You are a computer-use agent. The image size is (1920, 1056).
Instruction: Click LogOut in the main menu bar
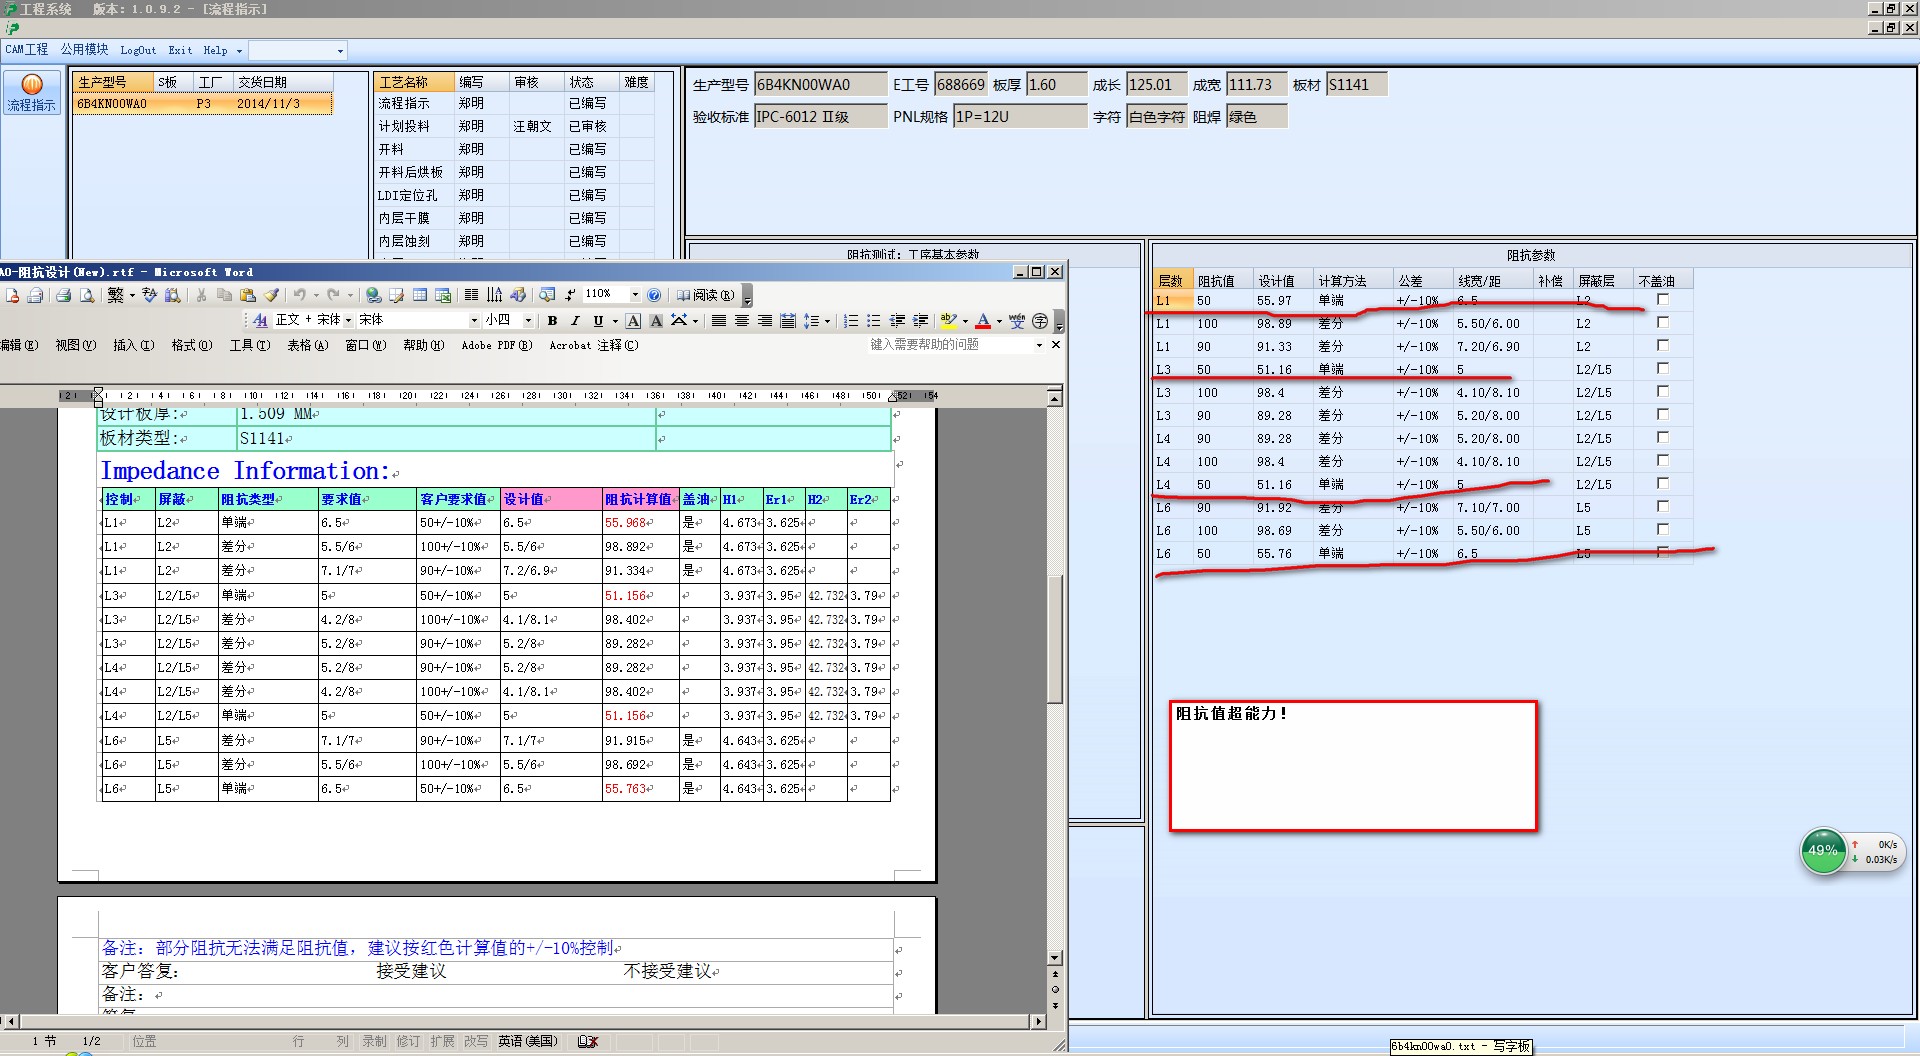coord(138,50)
